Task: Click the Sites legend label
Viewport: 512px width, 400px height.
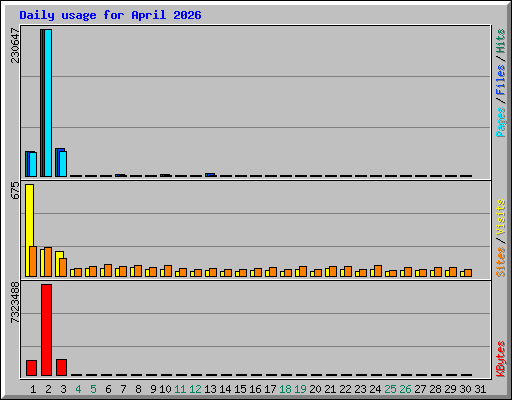Action: coord(501,262)
